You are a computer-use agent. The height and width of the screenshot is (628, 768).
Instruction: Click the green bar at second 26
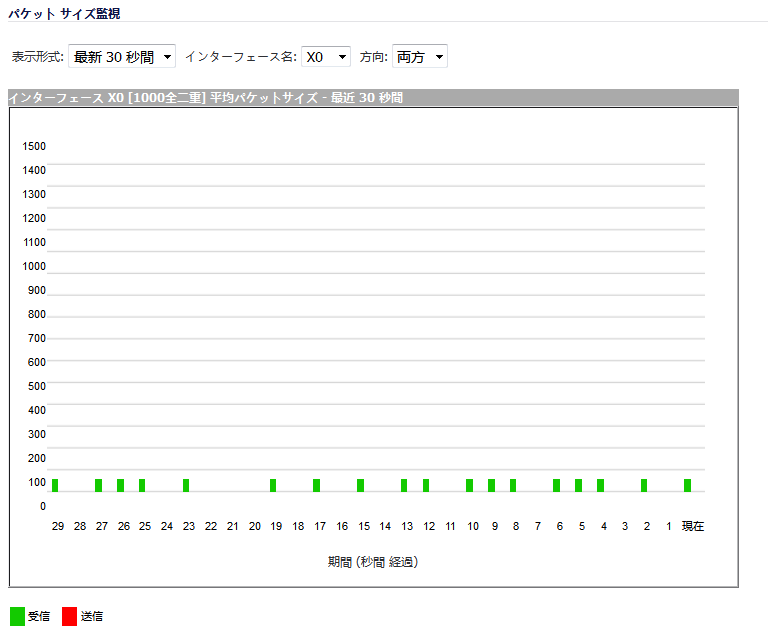click(120, 485)
